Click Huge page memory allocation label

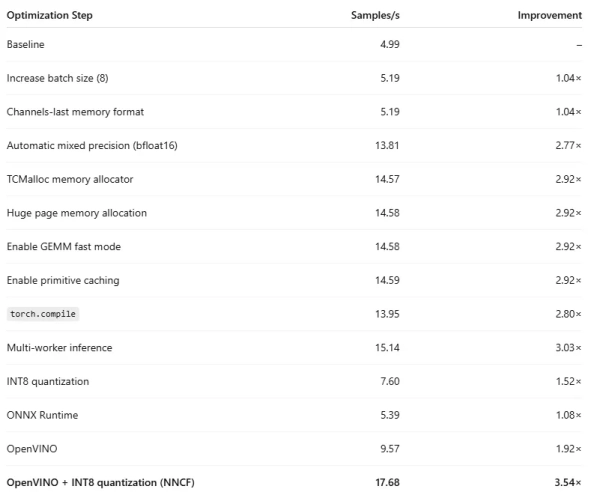pos(76,213)
